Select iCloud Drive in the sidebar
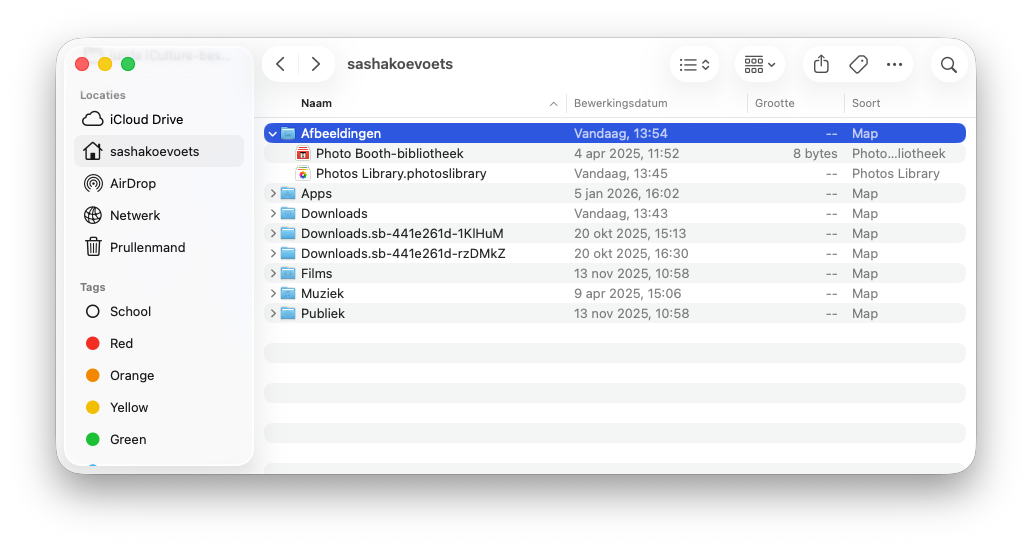The width and height of the screenshot is (1032, 548). pyautogui.click(x=146, y=119)
